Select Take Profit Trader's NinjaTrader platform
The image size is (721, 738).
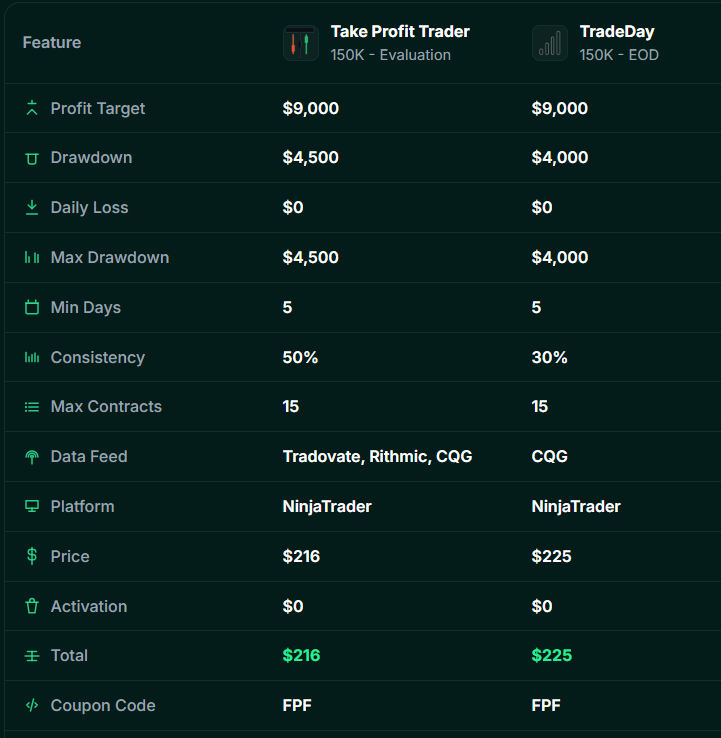tap(327, 507)
